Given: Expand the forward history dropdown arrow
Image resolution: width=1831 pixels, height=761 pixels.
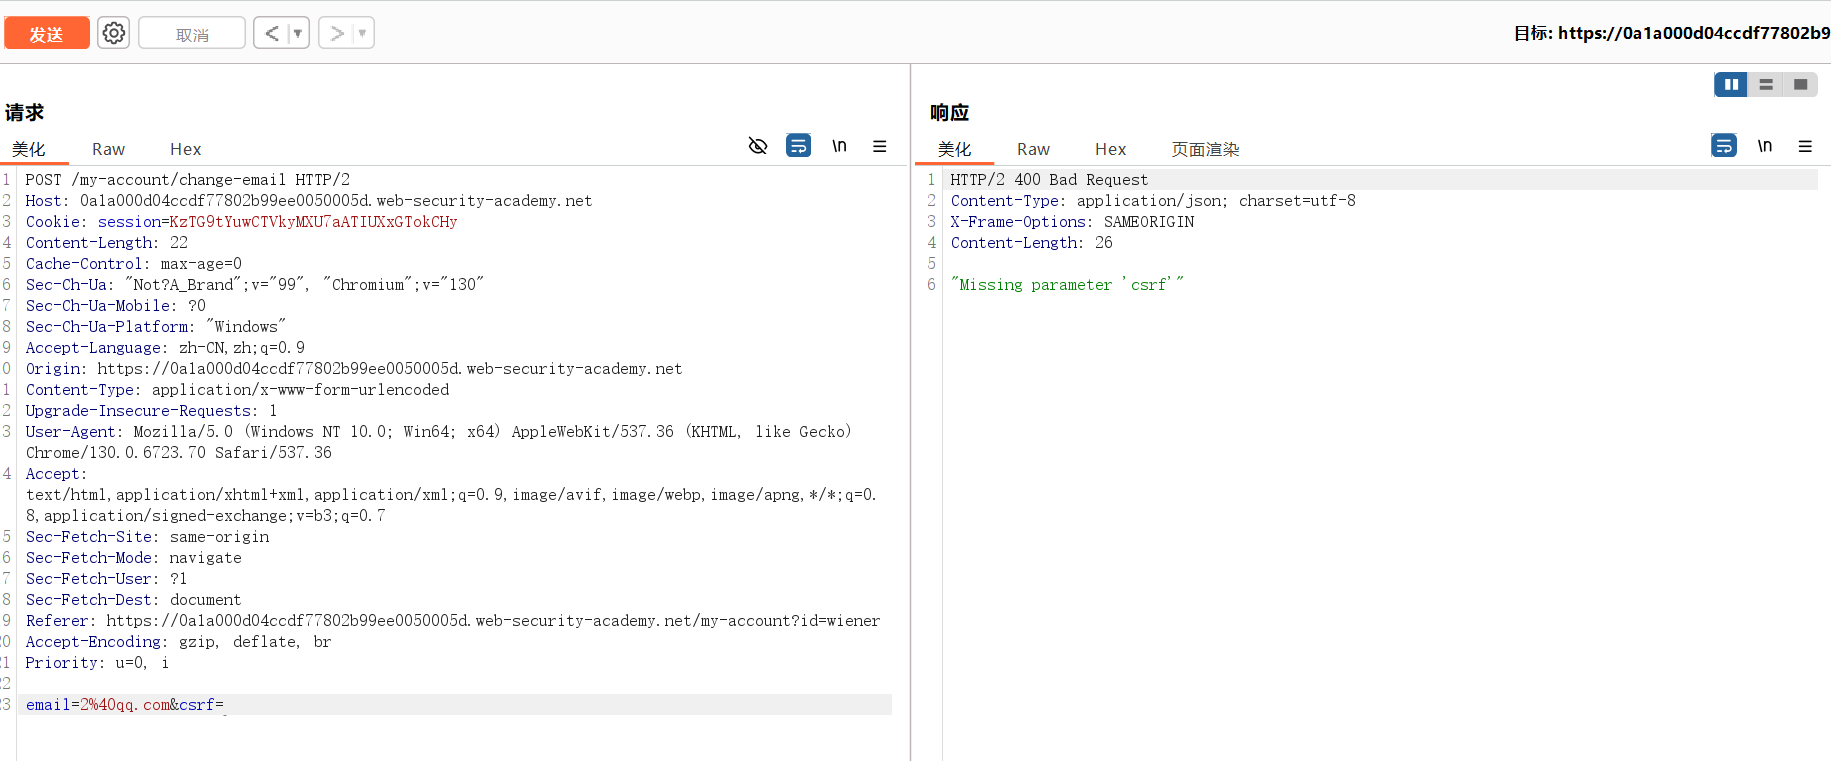Looking at the screenshot, I should click(362, 33).
